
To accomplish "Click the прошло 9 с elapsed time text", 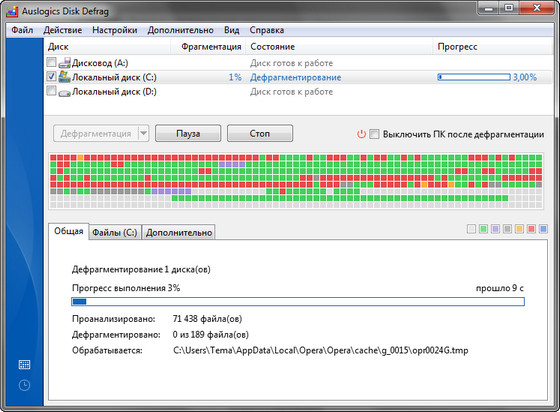I will pyautogui.click(x=500, y=288).
